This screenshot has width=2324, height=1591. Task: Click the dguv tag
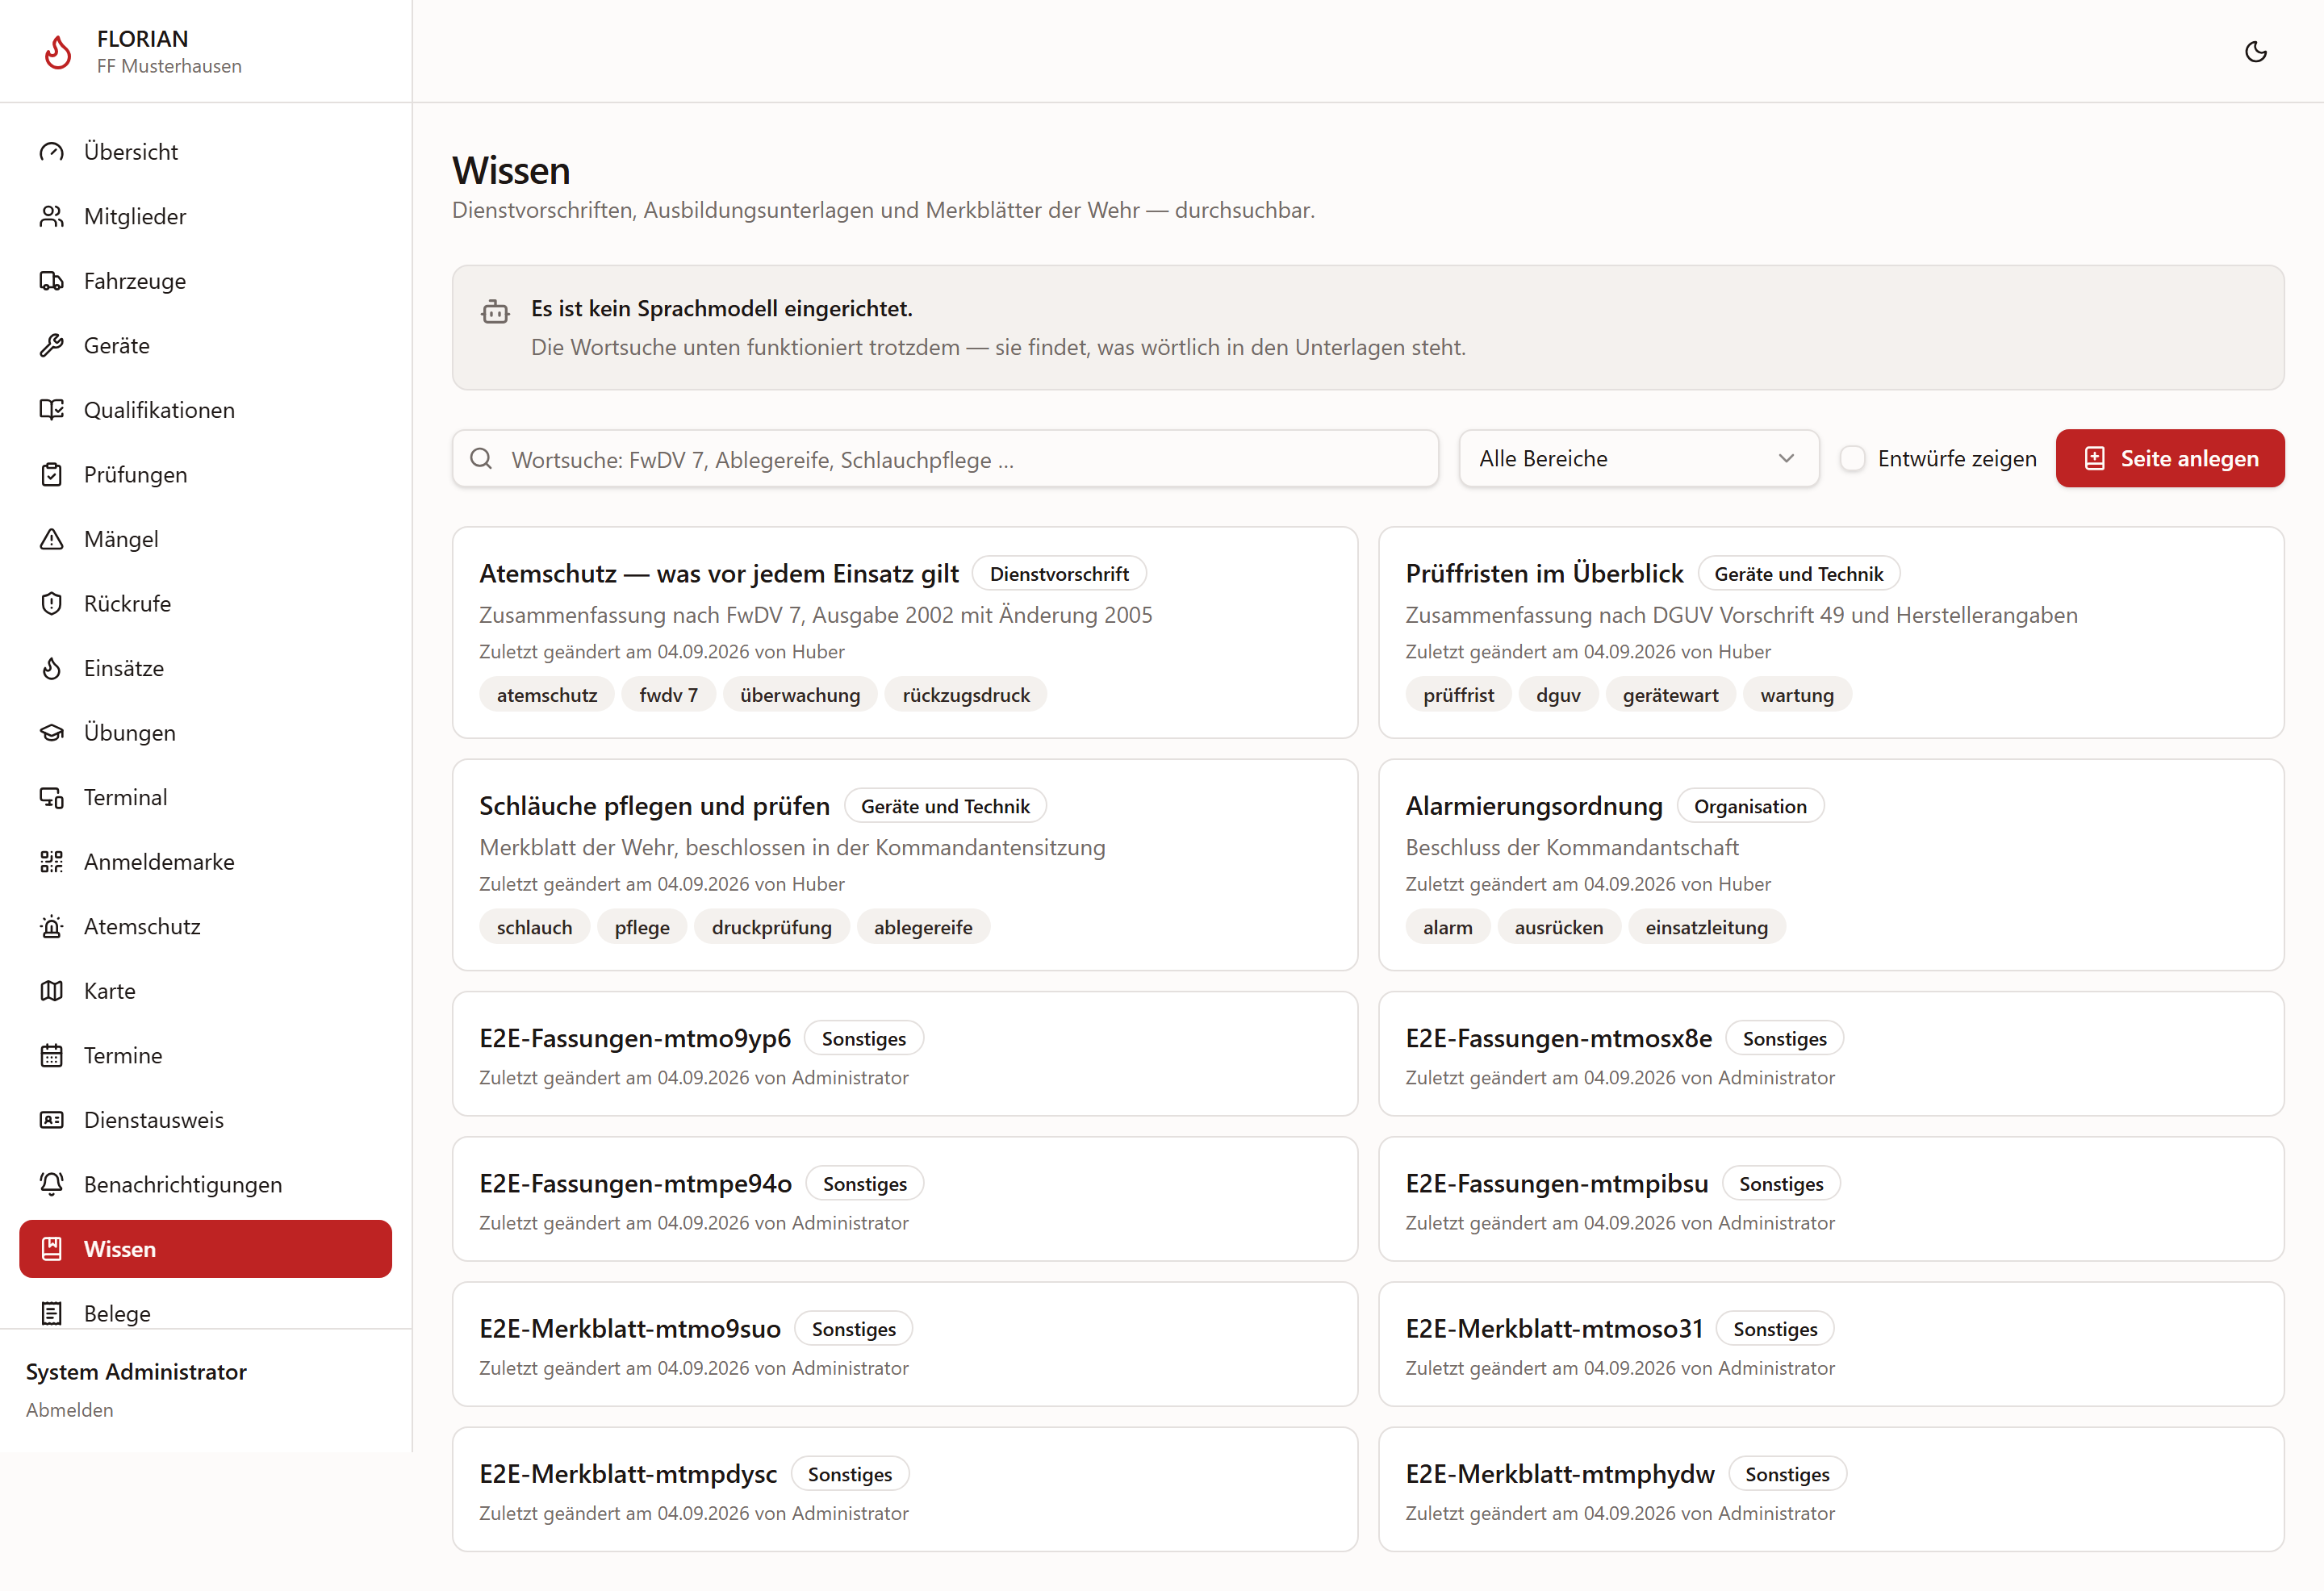[x=1558, y=694]
